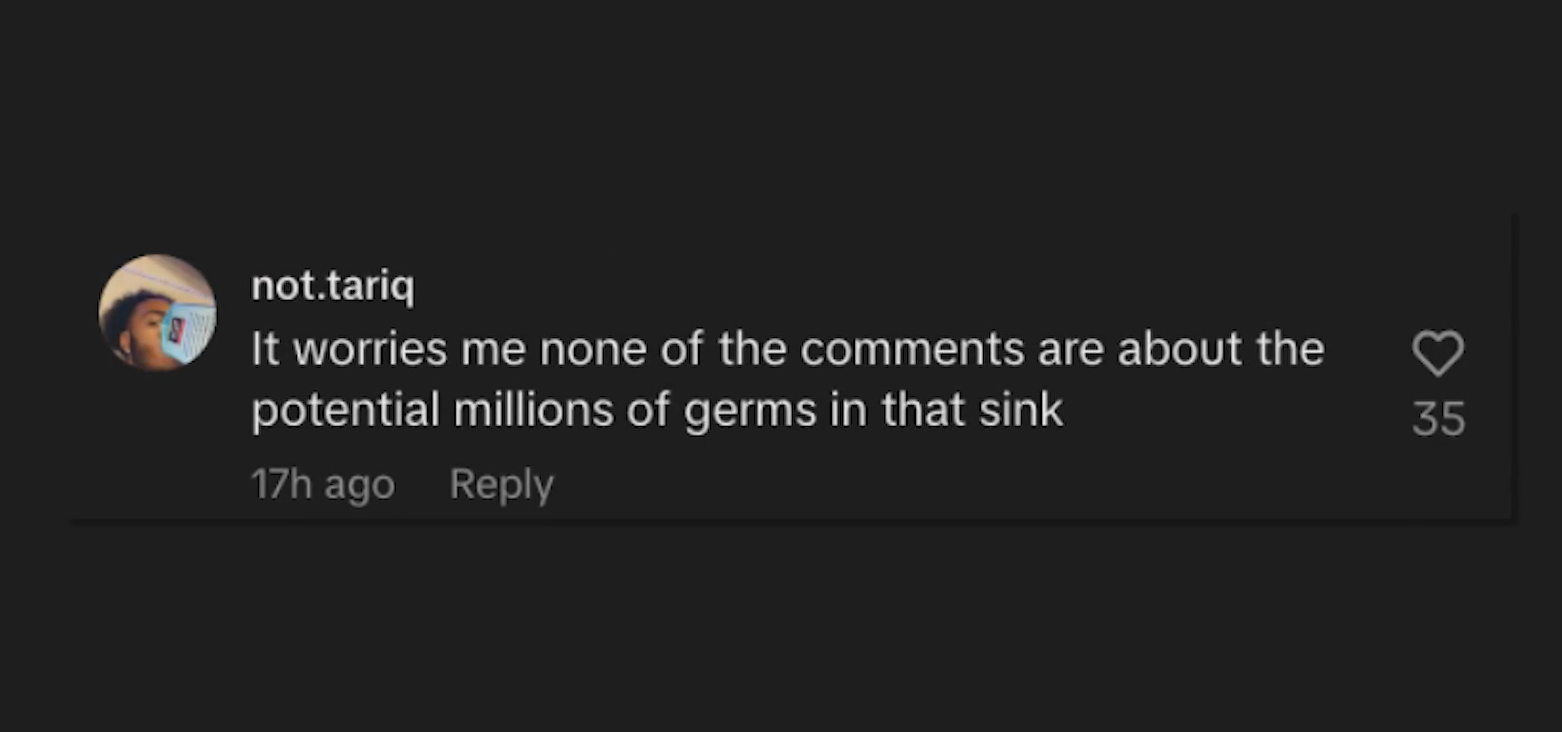Click the word "It" starting the comment

click(264, 349)
